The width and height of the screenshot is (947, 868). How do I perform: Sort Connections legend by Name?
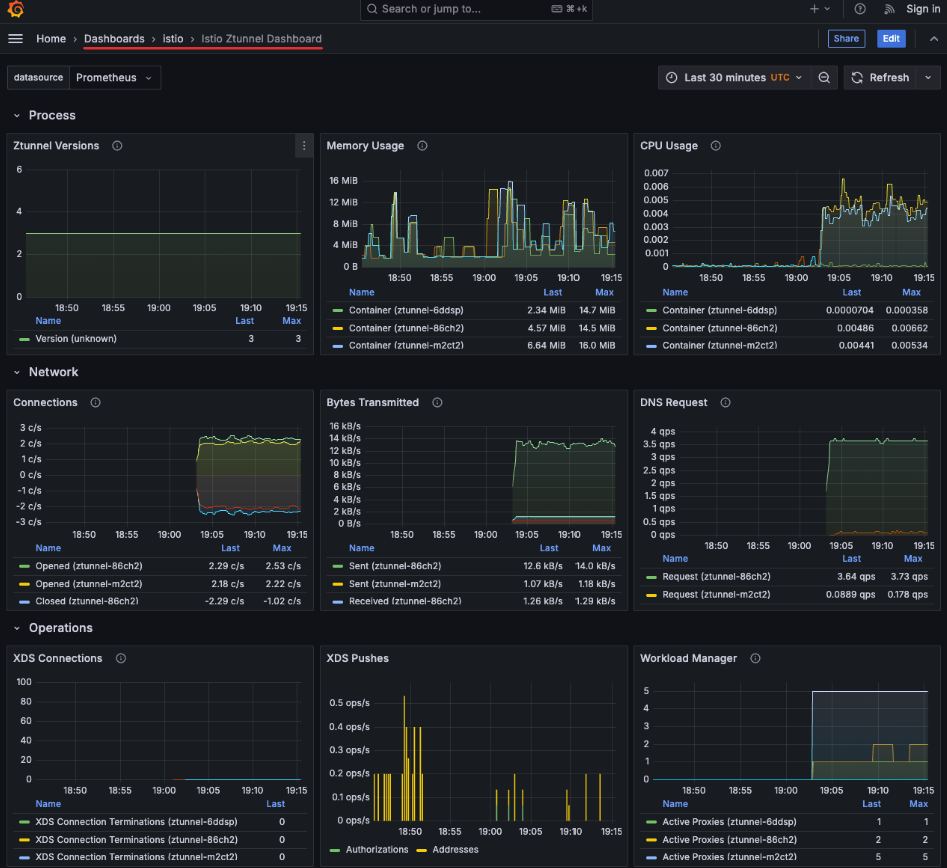48,548
